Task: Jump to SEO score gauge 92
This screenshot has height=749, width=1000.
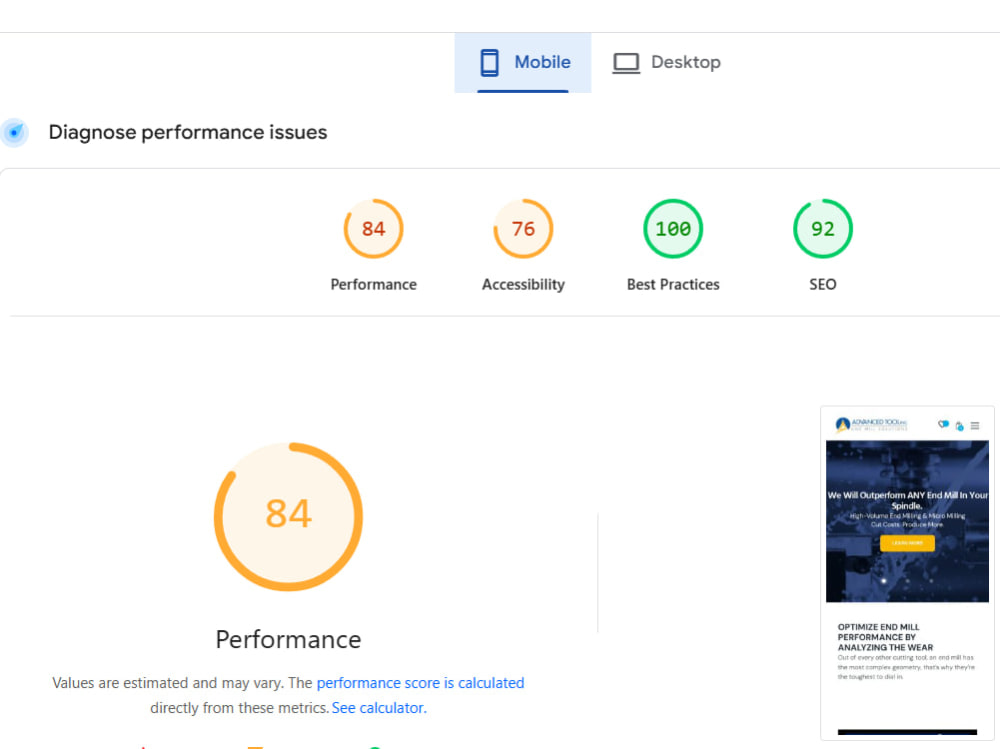Action: (x=823, y=228)
